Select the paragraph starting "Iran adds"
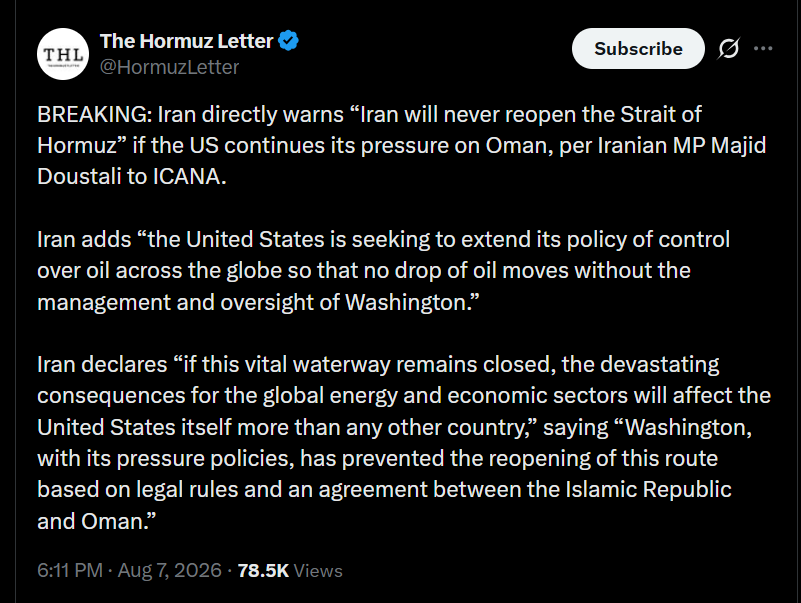The width and height of the screenshot is (801, 603). pyautogui.click(x=383, y=271)
